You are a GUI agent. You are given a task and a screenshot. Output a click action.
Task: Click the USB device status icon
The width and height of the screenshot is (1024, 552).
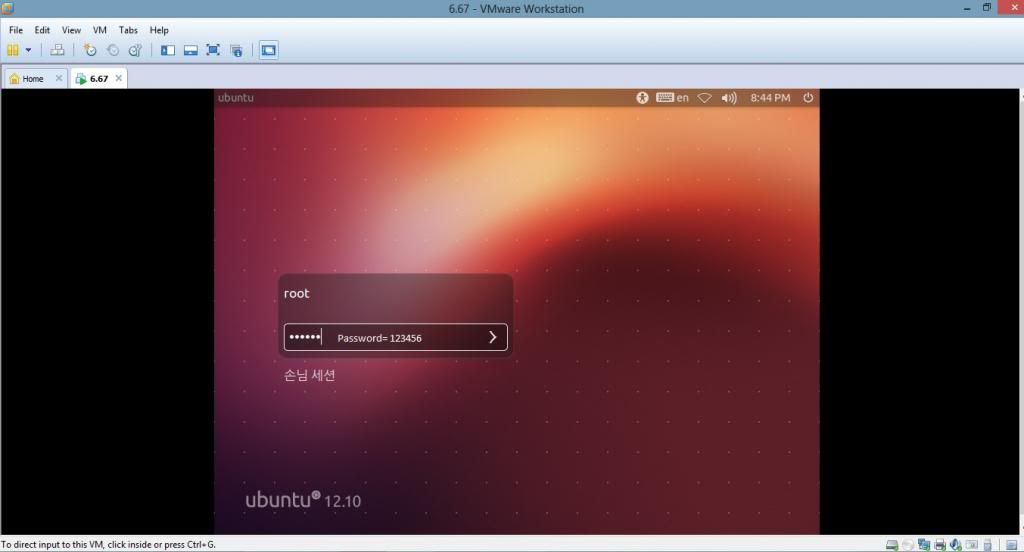(x=987, y=545)
